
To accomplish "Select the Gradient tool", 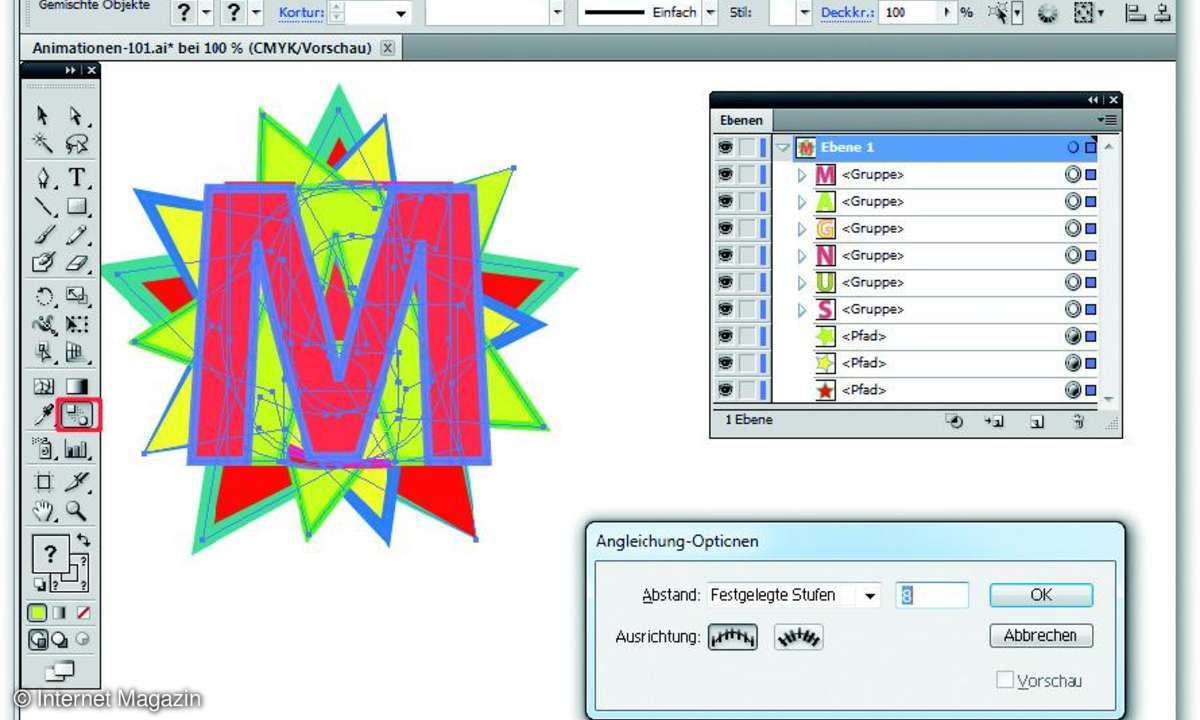I will point(77,386).
